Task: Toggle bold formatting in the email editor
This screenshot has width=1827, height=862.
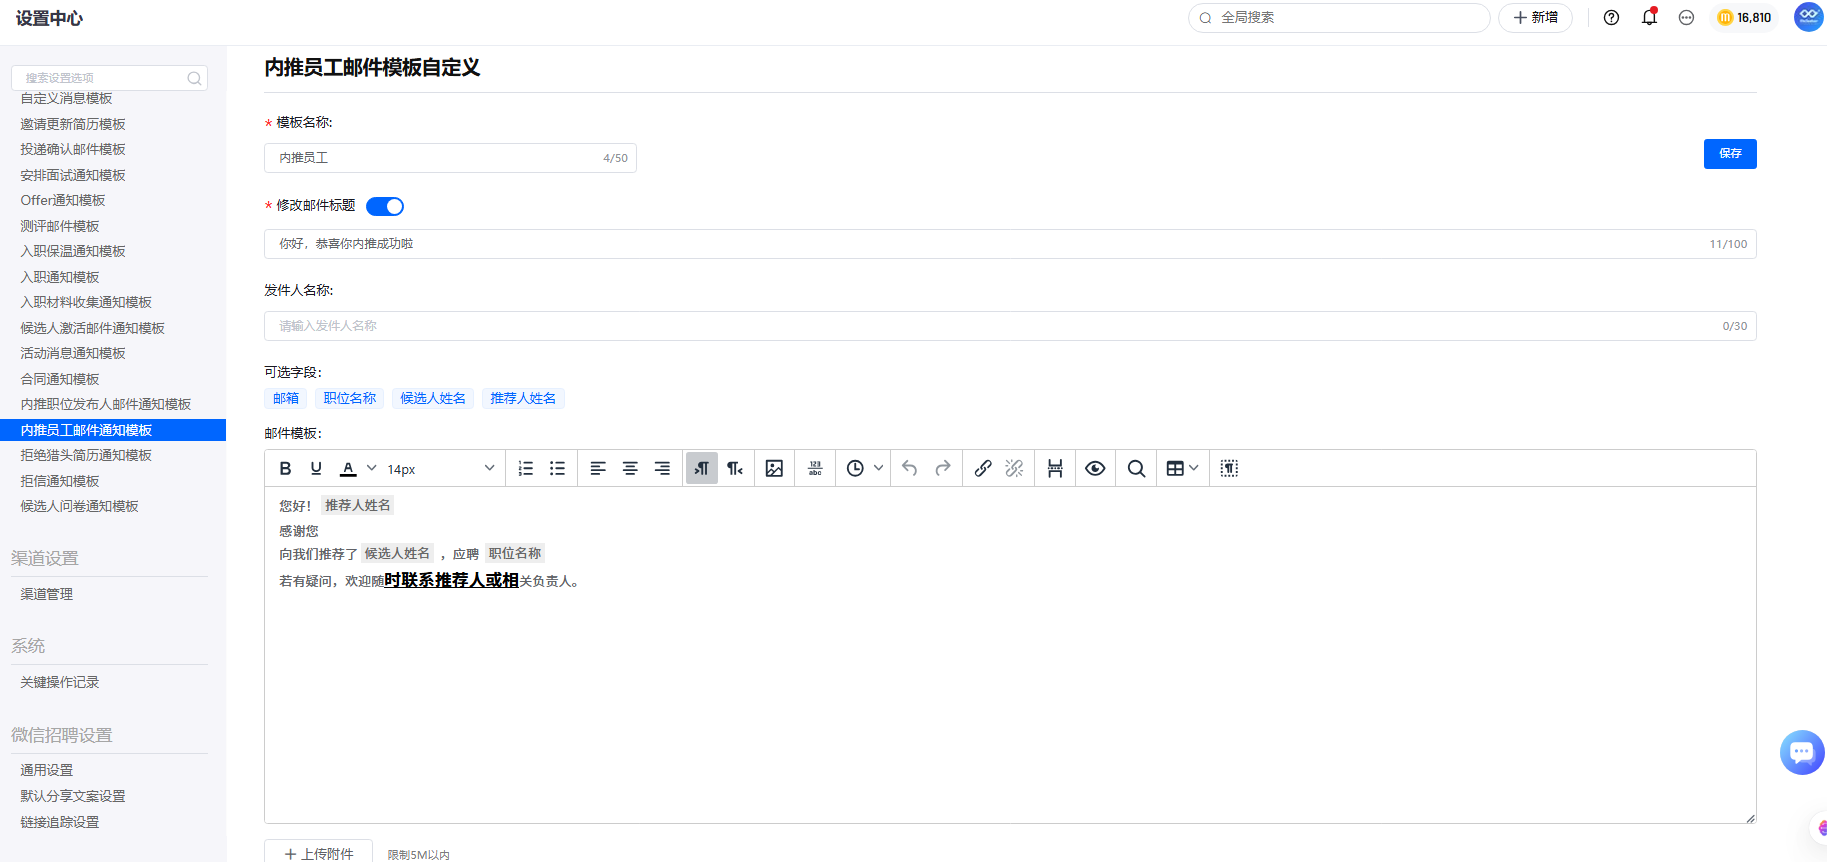Action: (285, 468)
